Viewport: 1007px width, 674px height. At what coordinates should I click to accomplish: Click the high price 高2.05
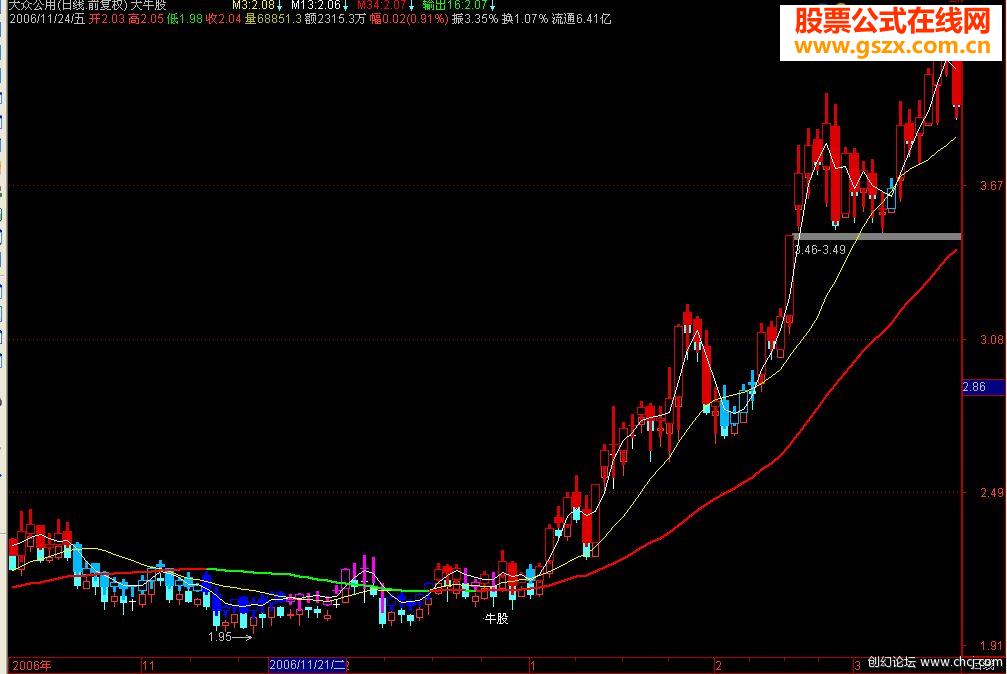(146, 19)
